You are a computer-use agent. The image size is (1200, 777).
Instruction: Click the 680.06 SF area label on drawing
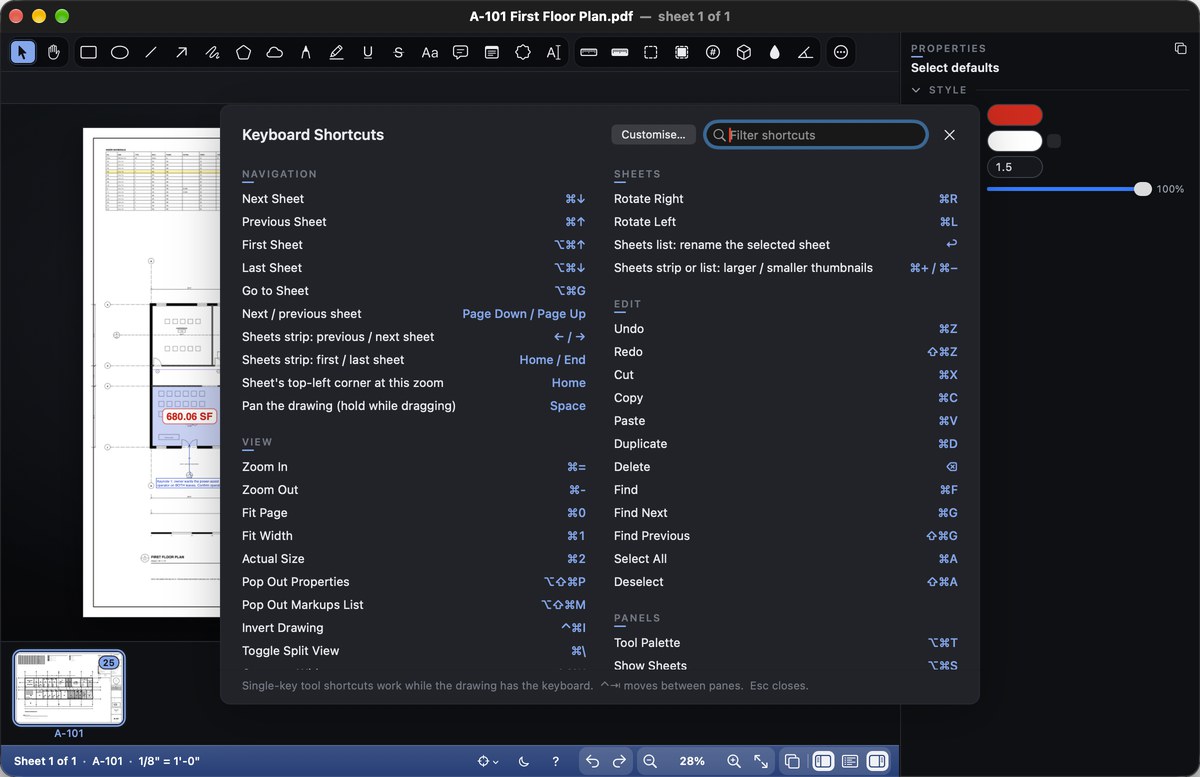tap(190, 416)
